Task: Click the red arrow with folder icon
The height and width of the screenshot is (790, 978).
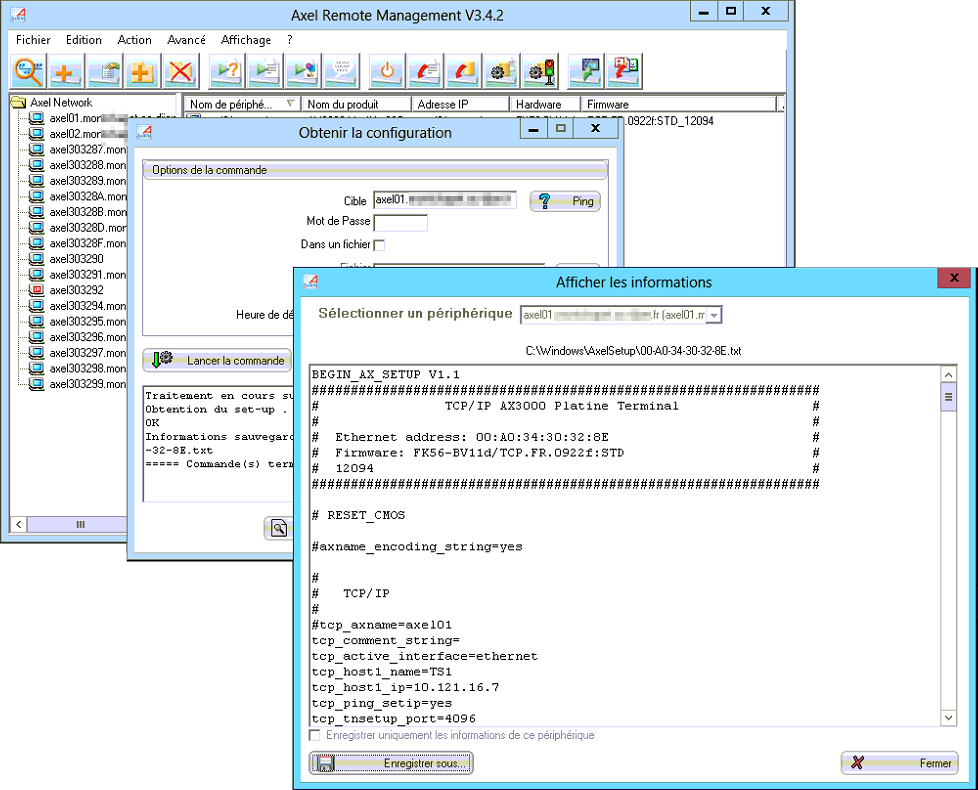Action: tap(463, 71)
